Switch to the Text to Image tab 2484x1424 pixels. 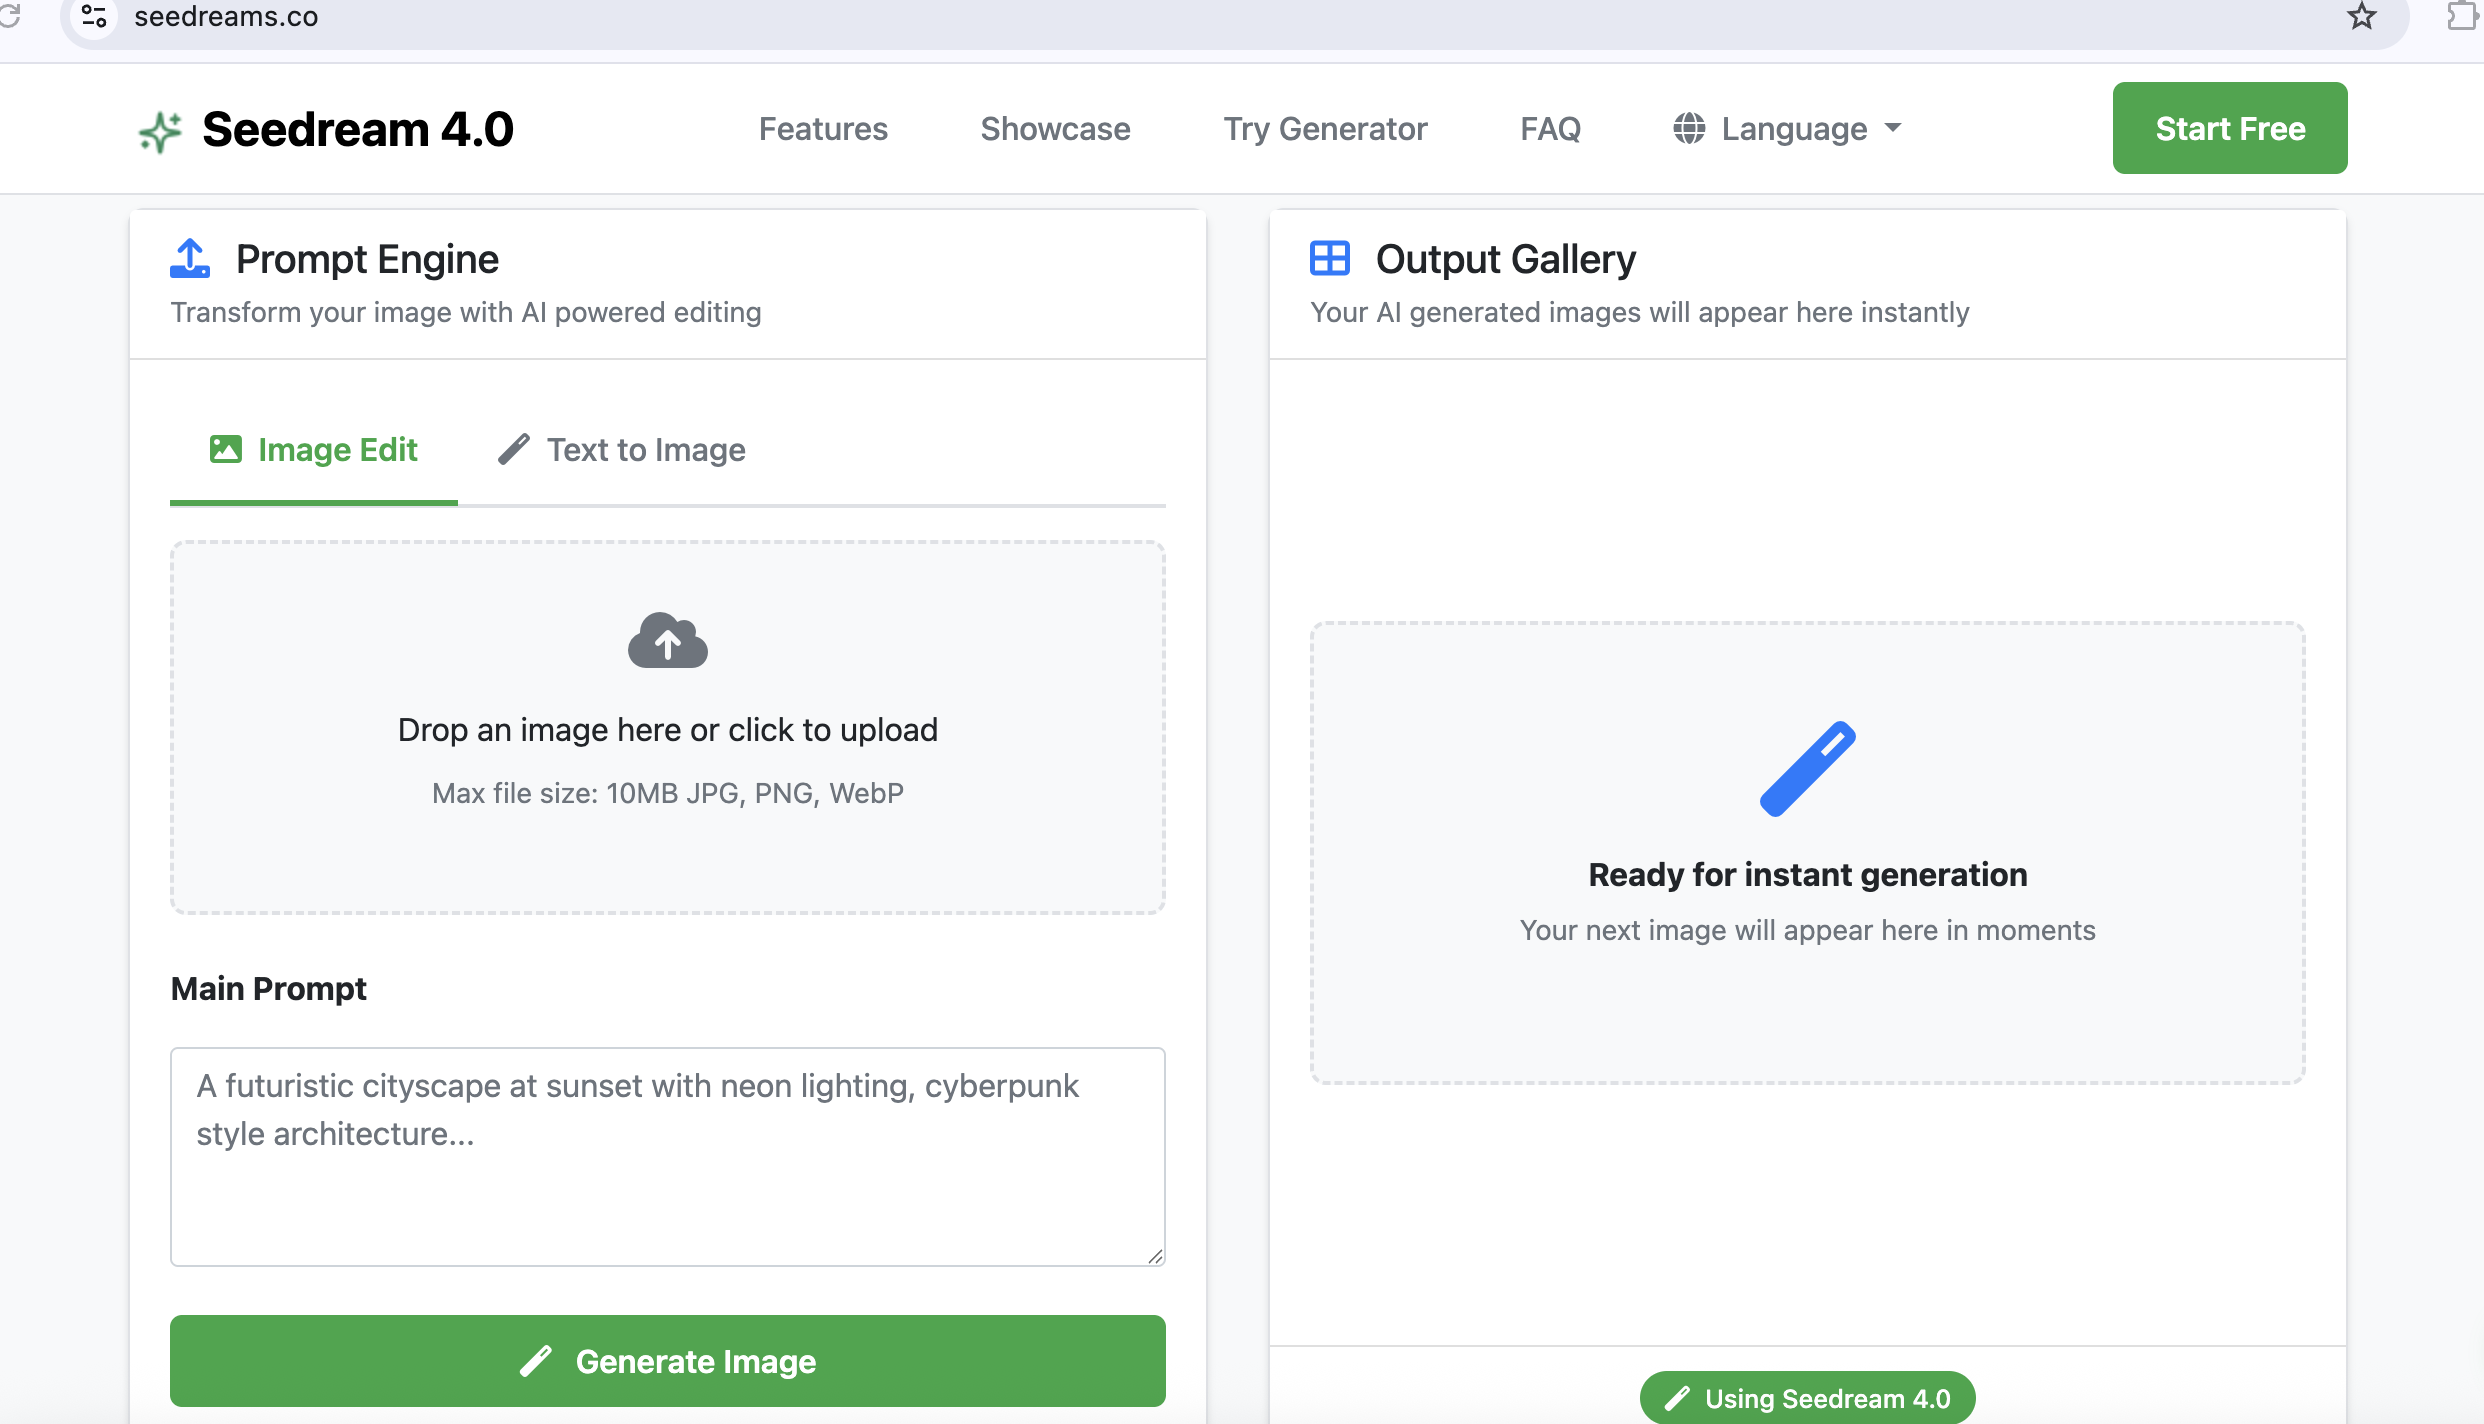622,450
